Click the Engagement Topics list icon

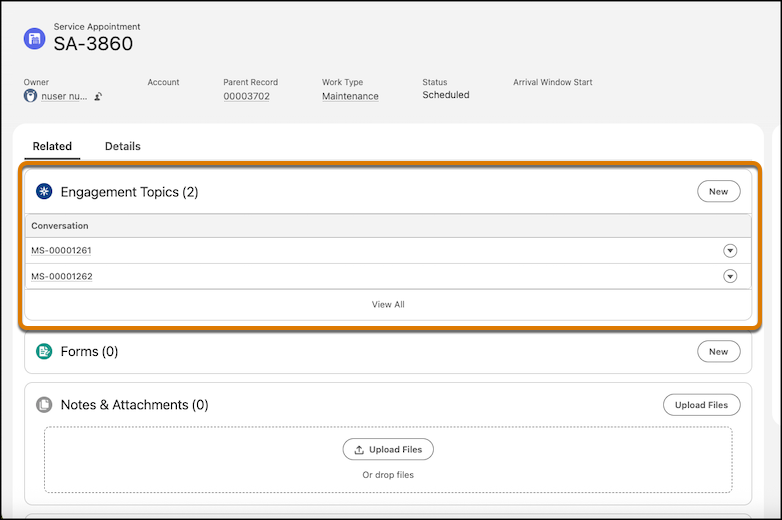44,191
